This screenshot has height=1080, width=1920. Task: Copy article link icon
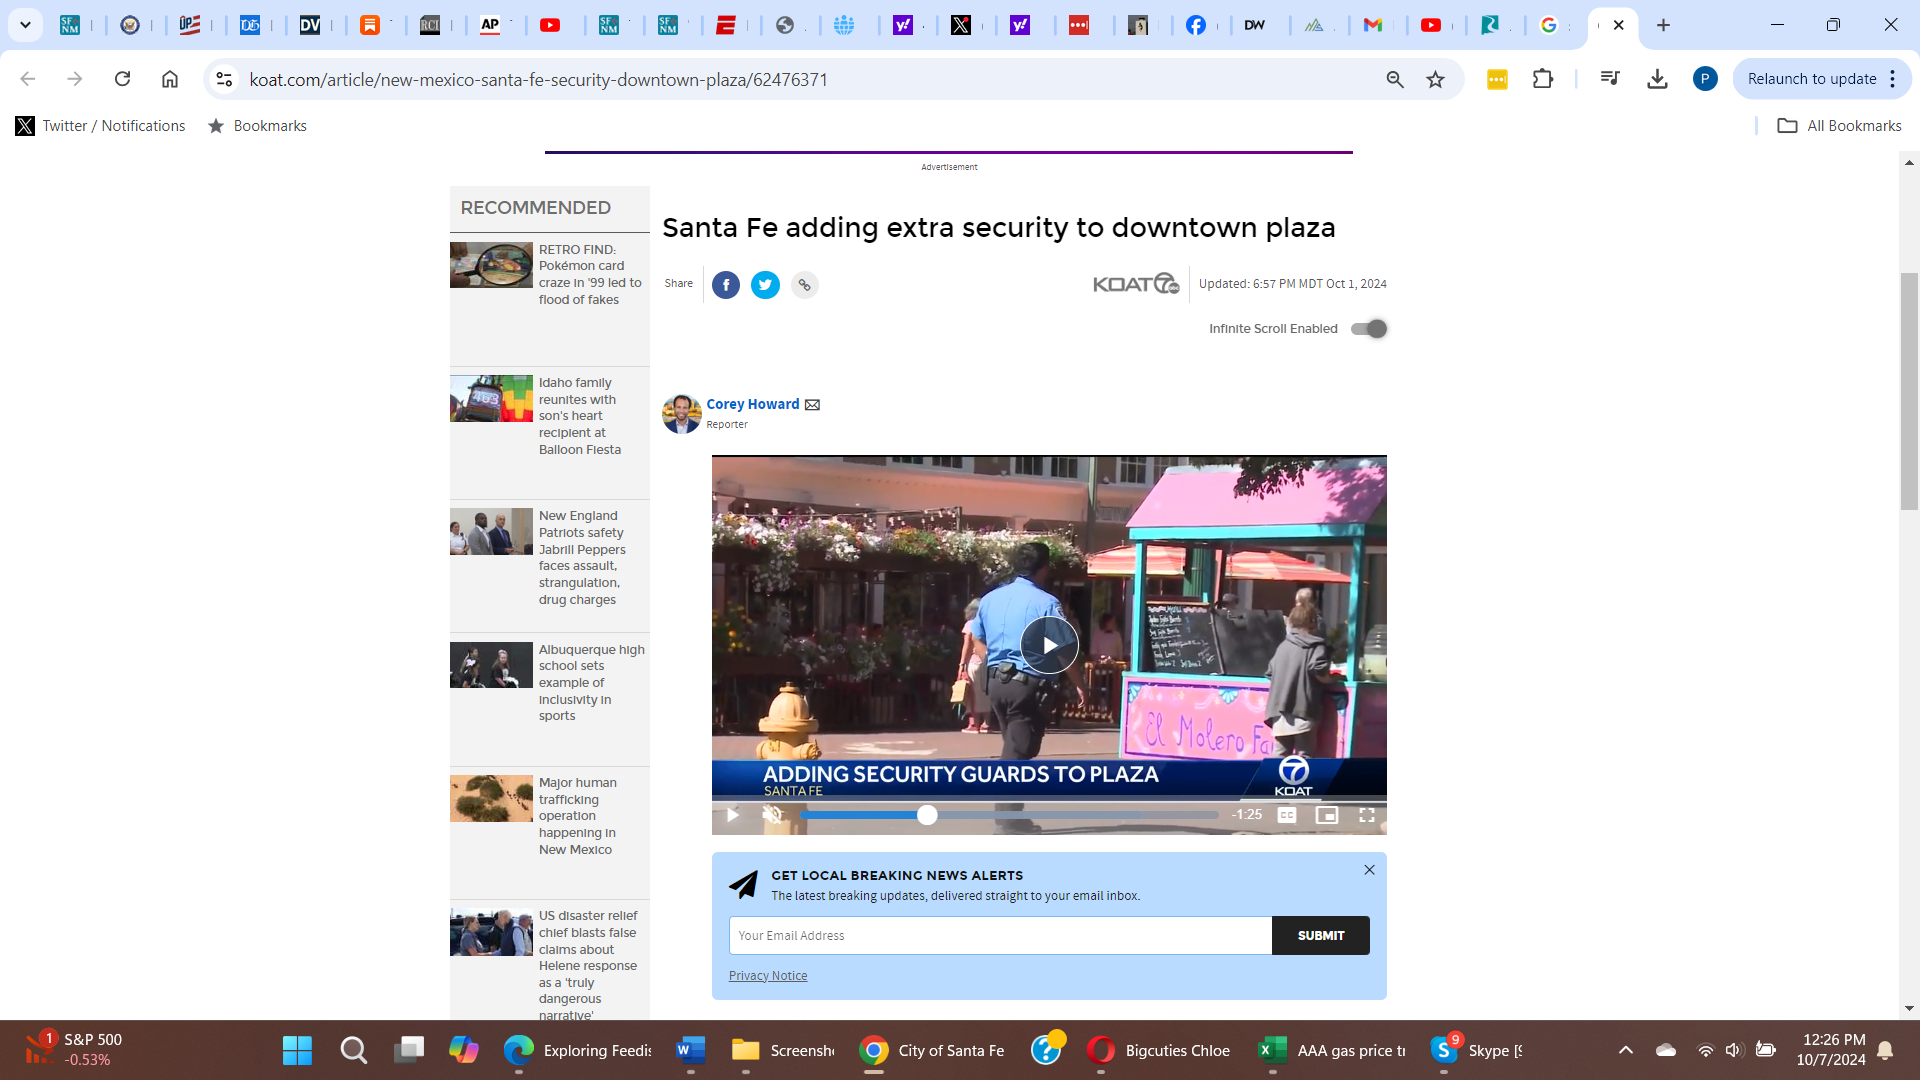click(804, 285)
